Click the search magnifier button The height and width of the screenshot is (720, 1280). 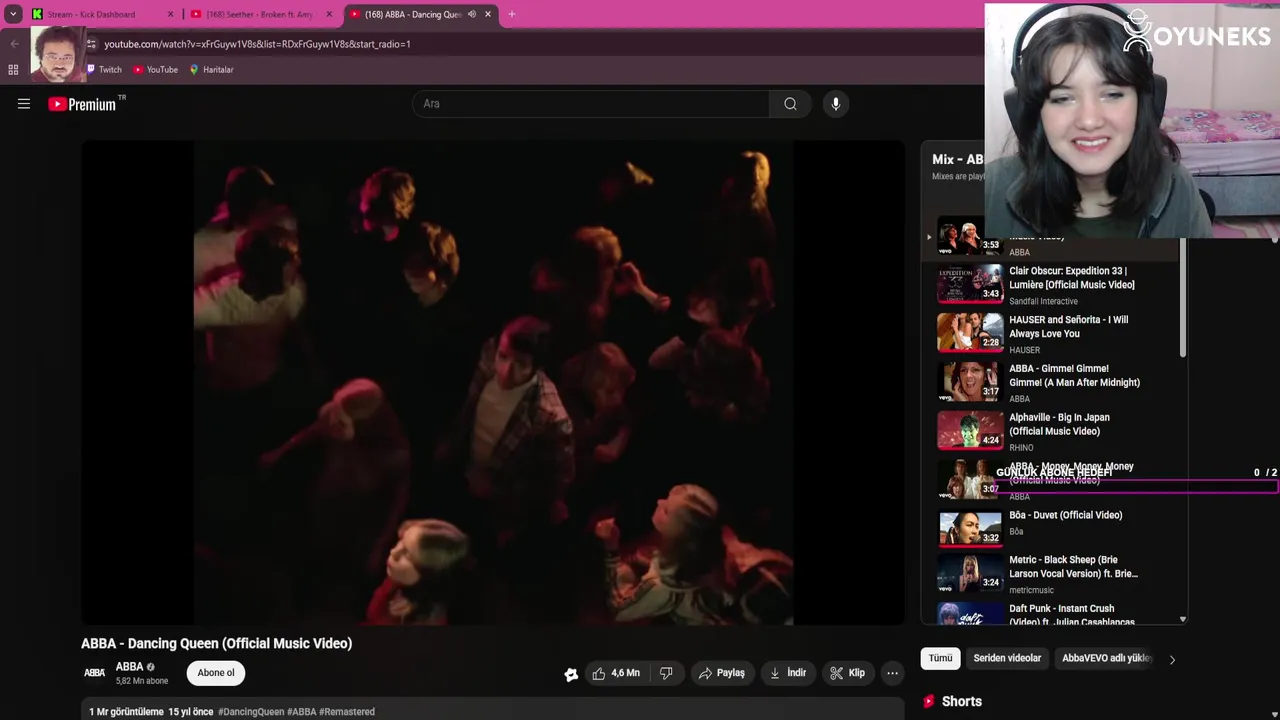tap(790, 104)
